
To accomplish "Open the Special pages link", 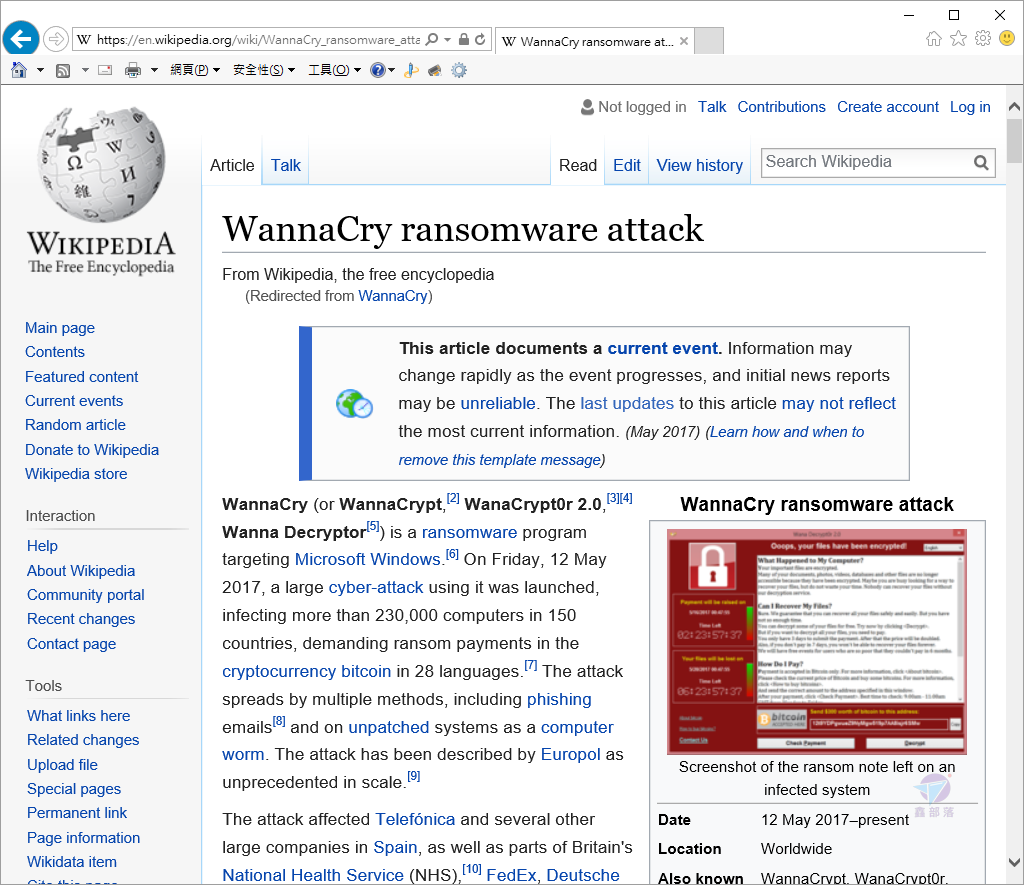I will point(74,789).
